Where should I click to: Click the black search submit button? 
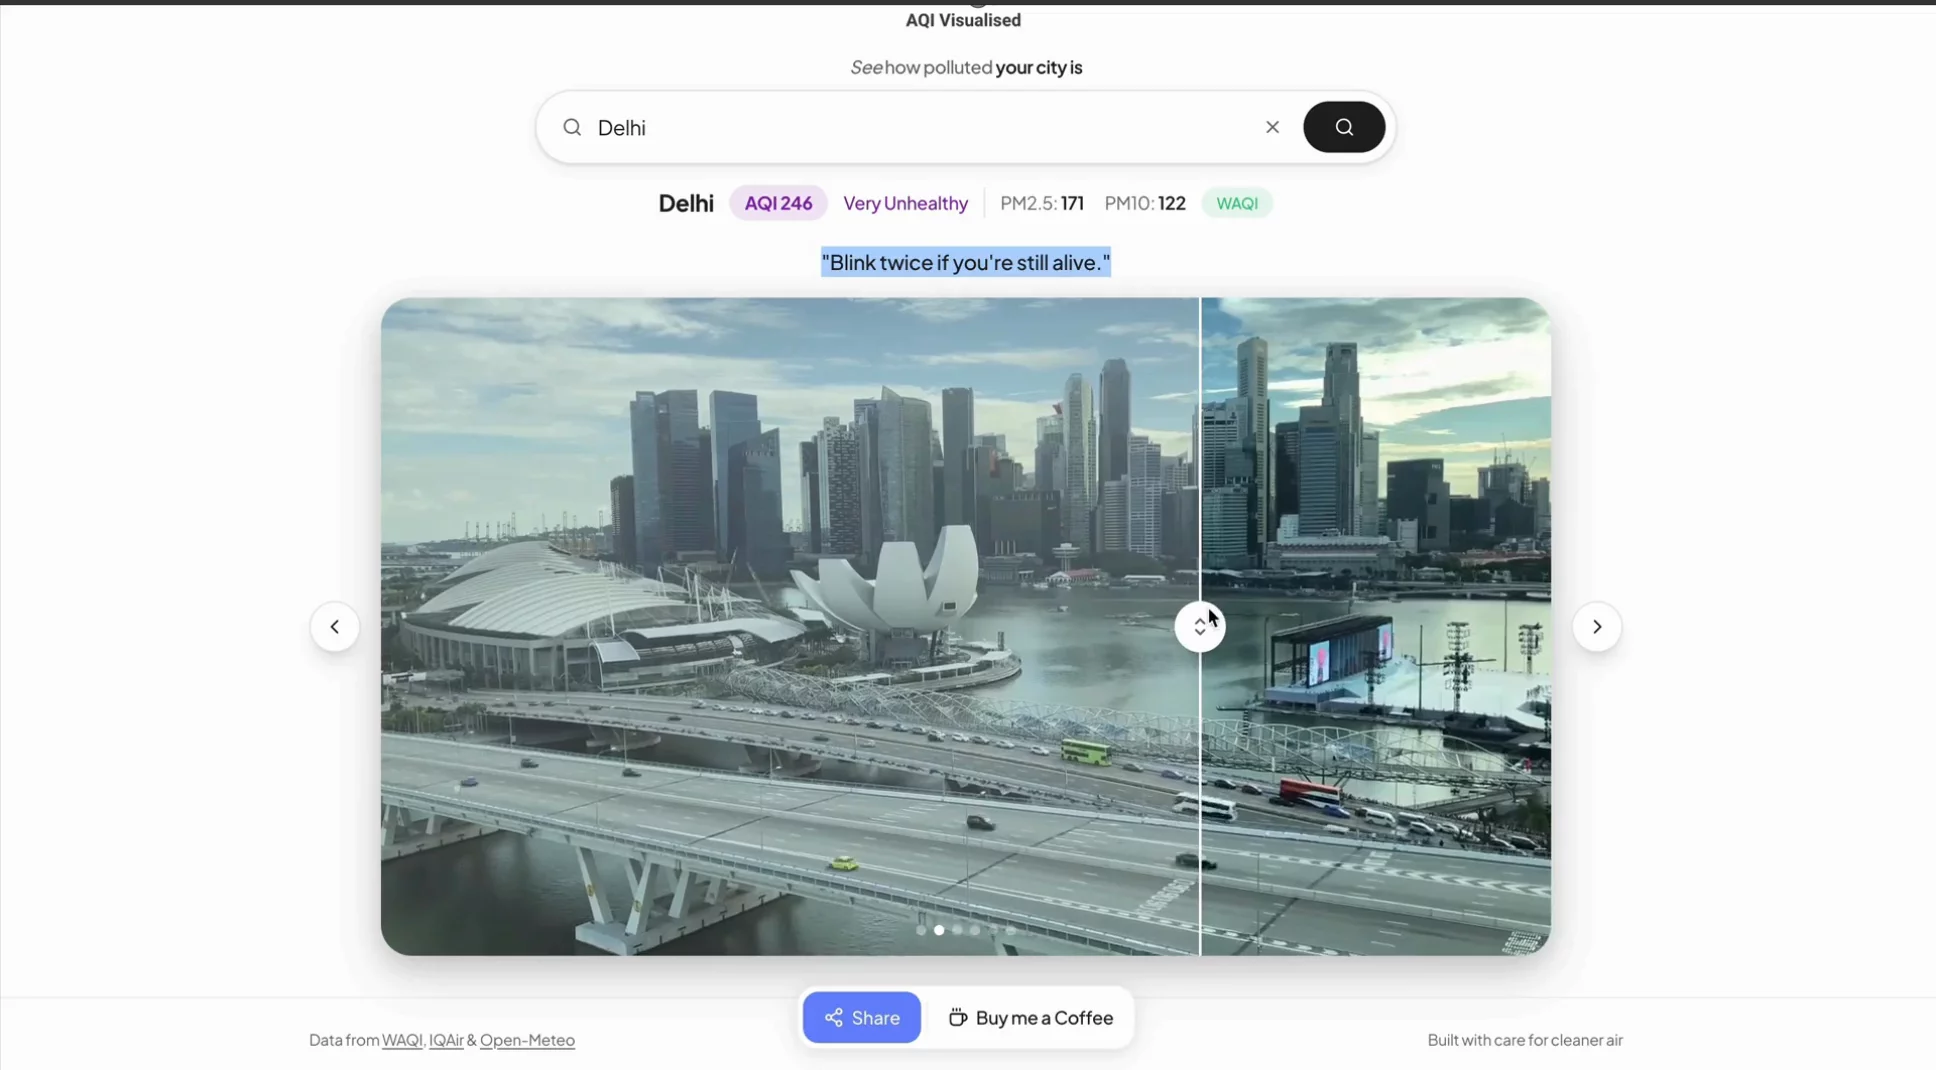point(1343,127)
